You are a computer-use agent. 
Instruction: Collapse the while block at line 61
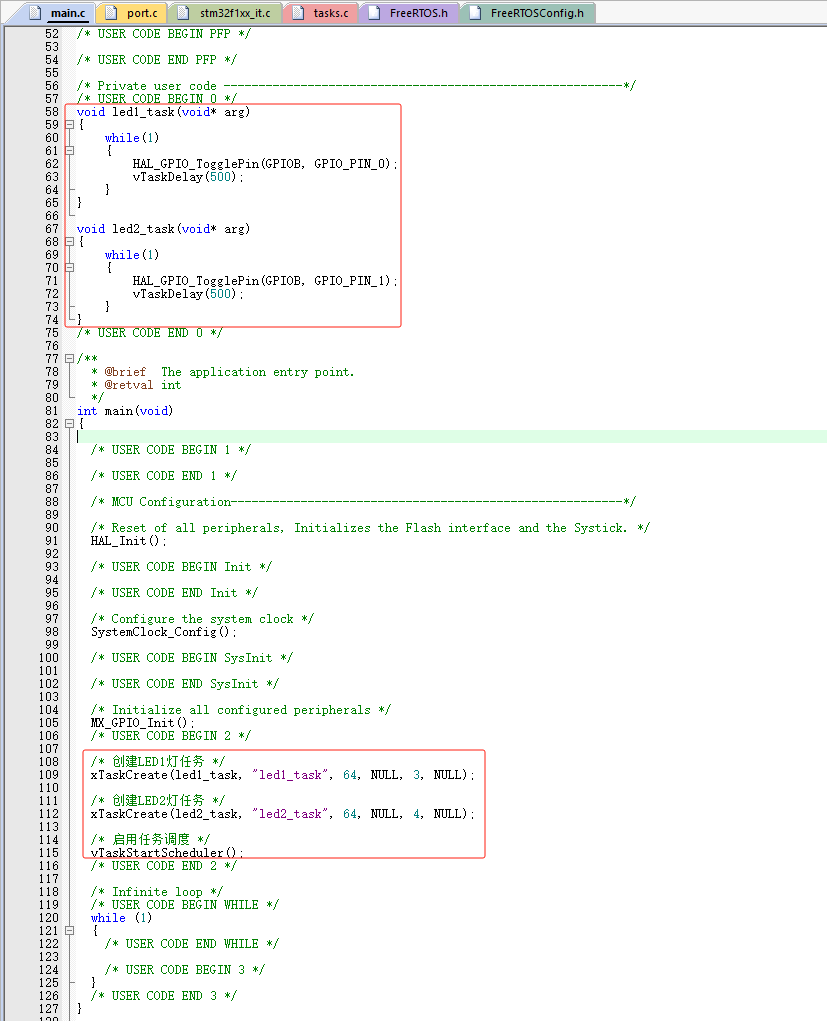[x=70, y=150]
